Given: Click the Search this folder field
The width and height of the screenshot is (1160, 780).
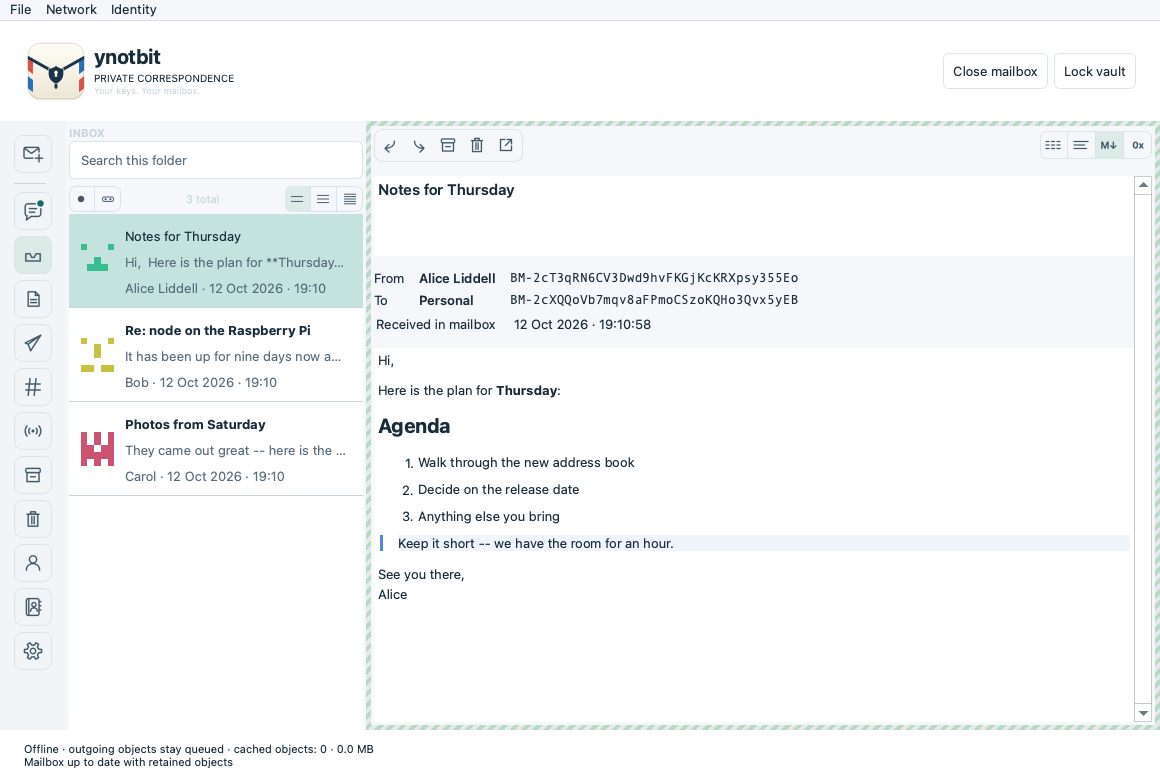Looking at the screenshot, I should [x=215, y=161].
